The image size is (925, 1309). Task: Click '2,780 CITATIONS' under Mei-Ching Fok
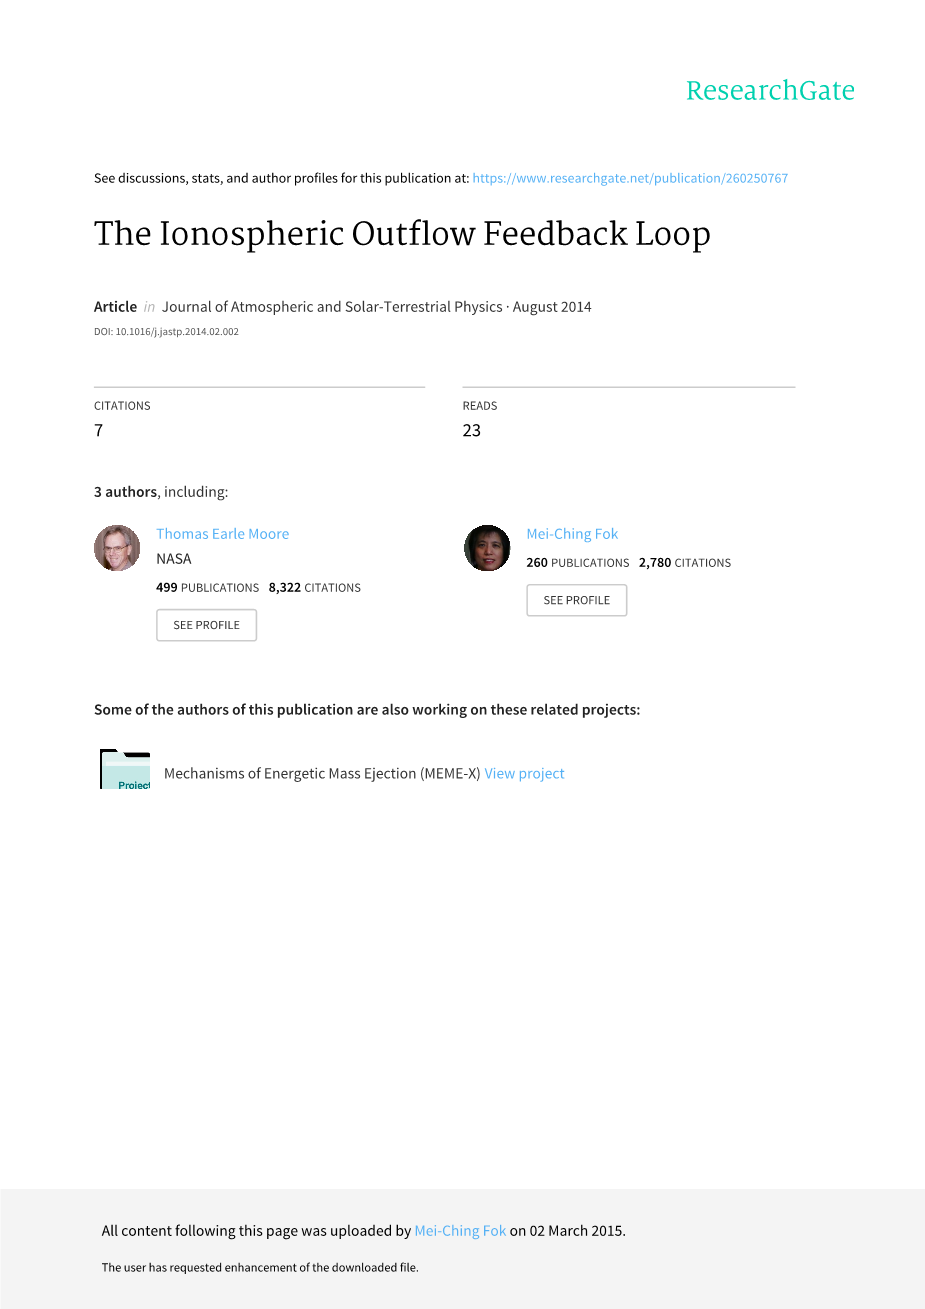tap(684, 563)
